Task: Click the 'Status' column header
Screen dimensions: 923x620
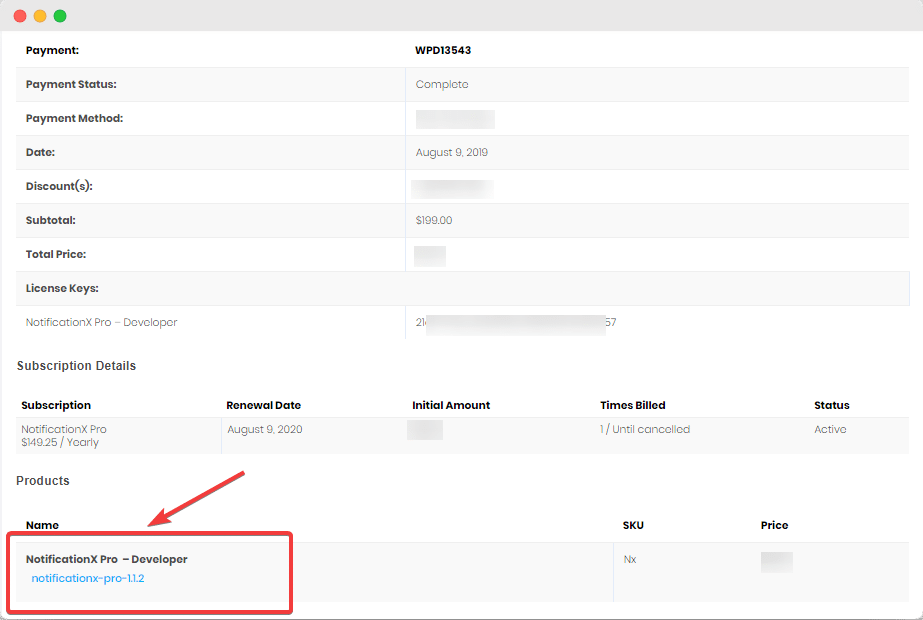Action: pyautogui.click(x=832, y=405)
